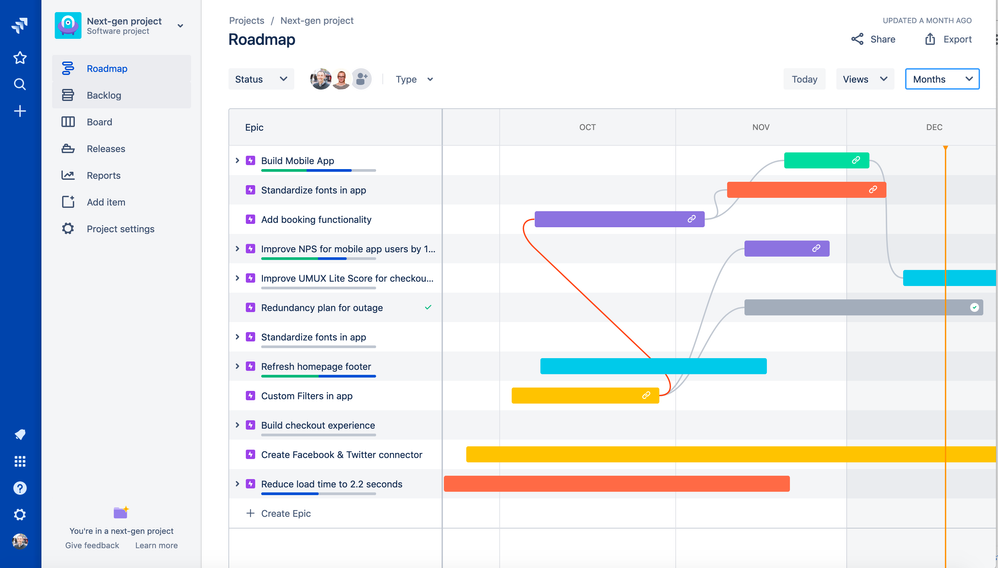
Task: Click the add people avatar icon
Action: pos(362,79)
